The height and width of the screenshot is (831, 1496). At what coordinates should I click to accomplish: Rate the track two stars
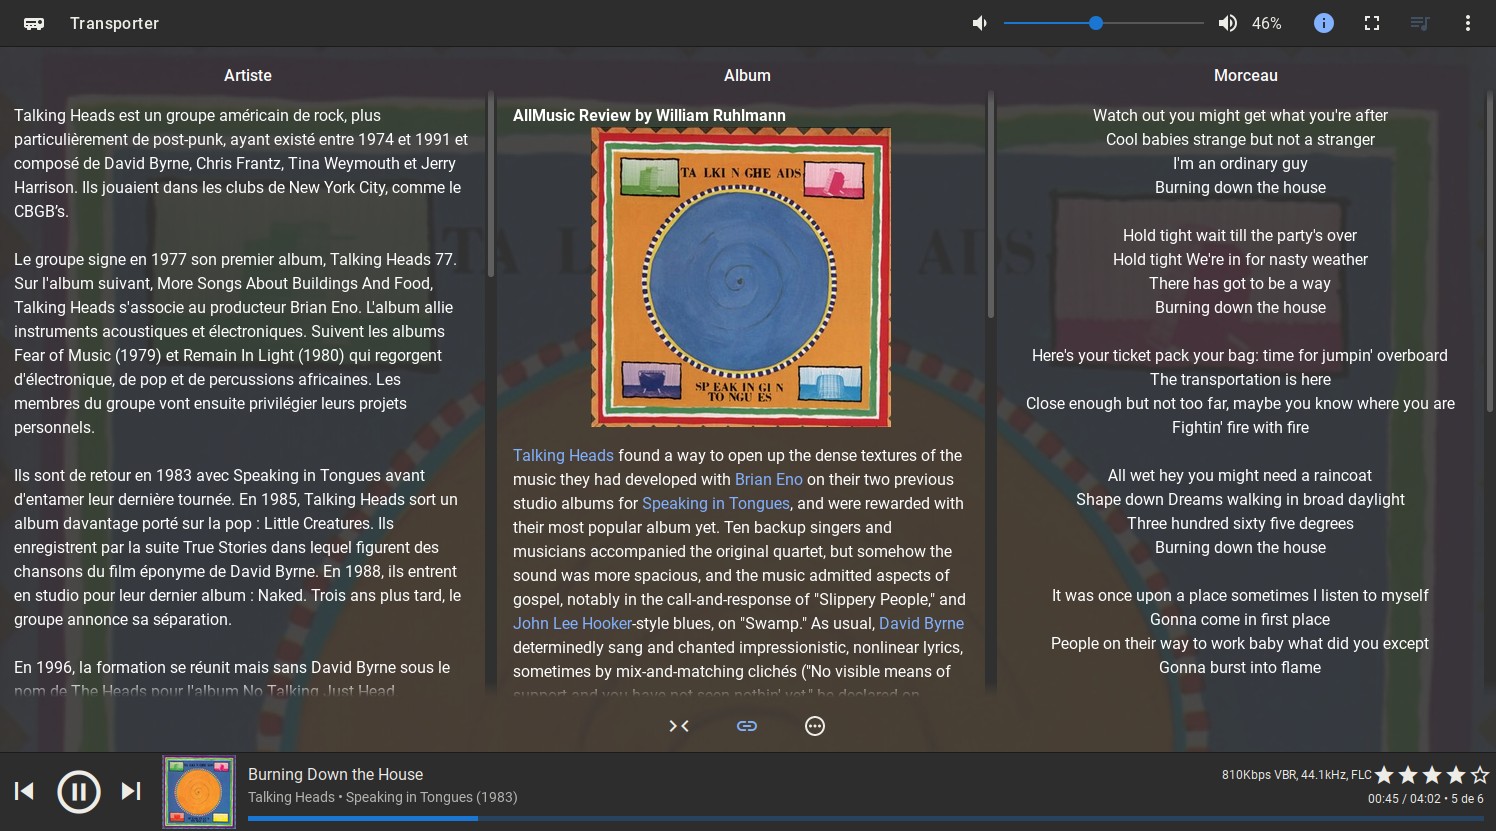coord(1408,775)
